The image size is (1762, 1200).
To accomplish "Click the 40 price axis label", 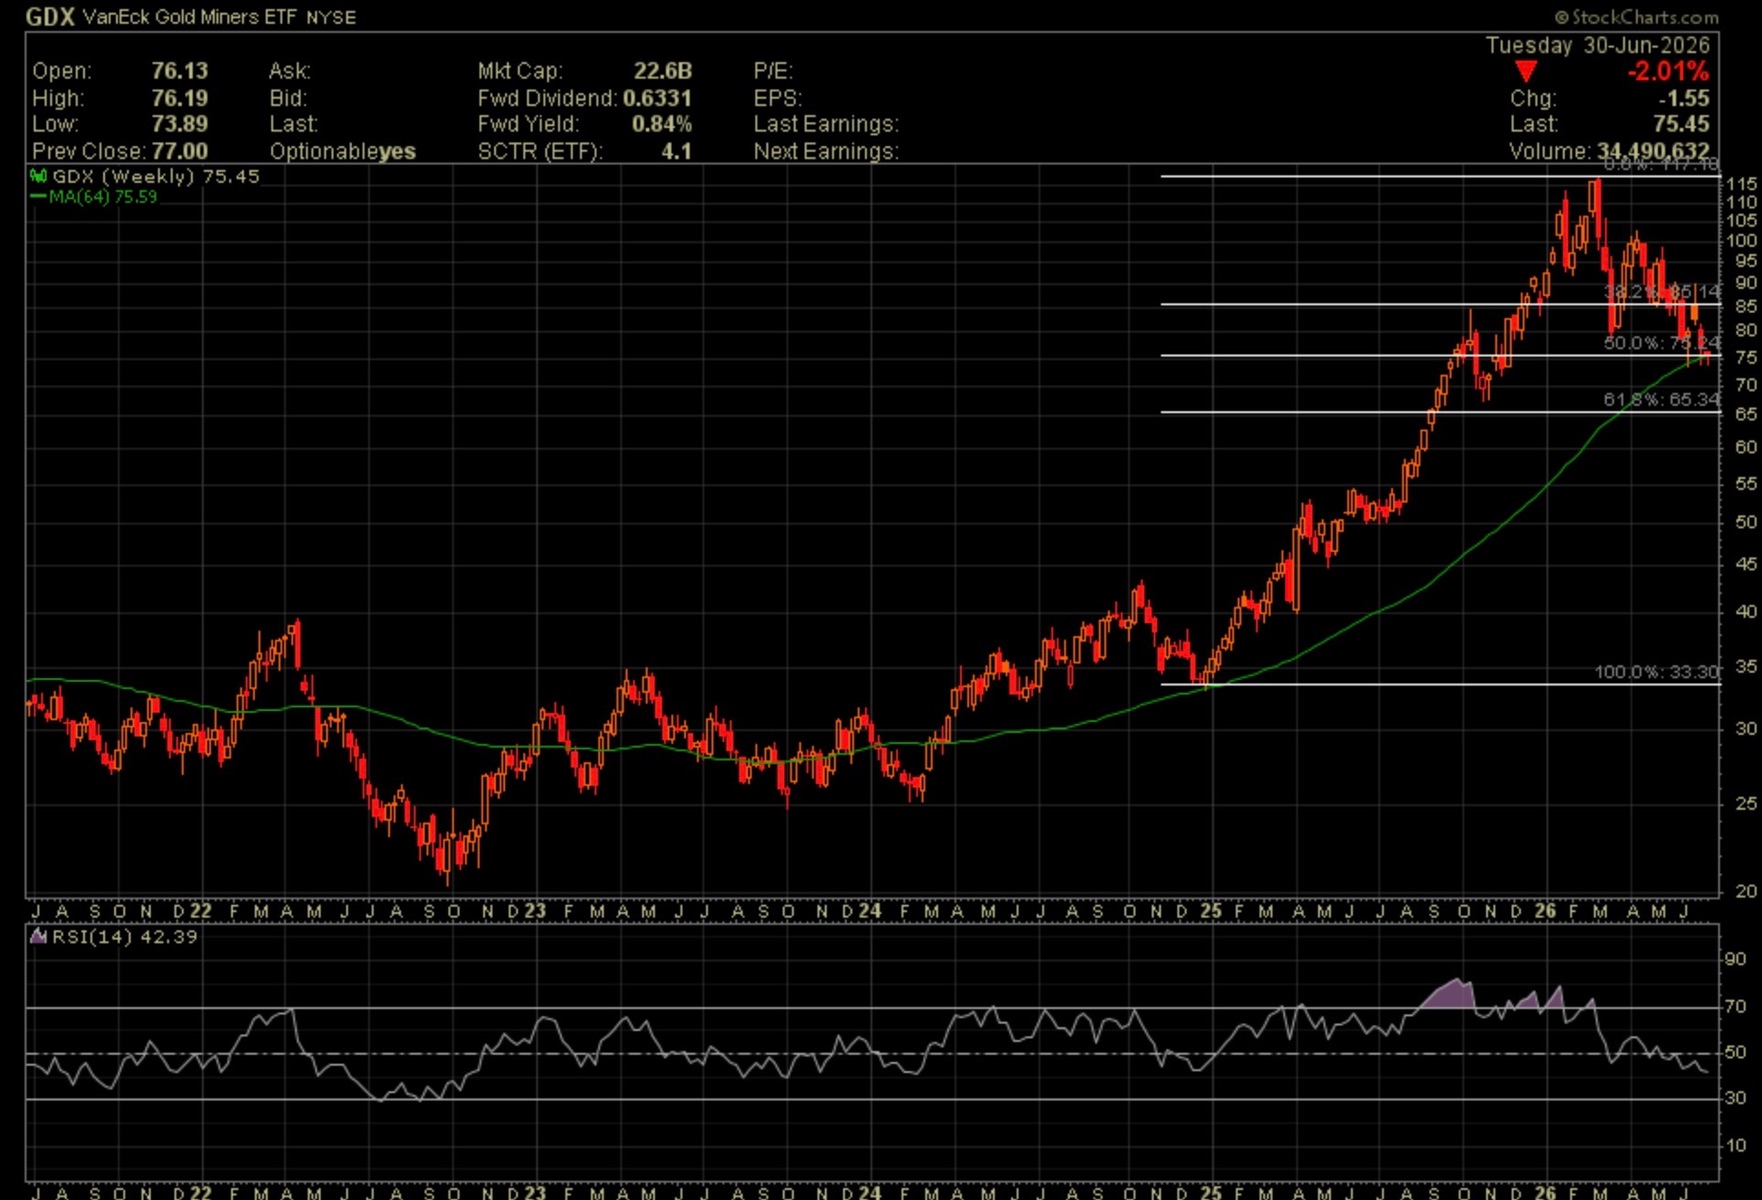I will [1746, 611].
